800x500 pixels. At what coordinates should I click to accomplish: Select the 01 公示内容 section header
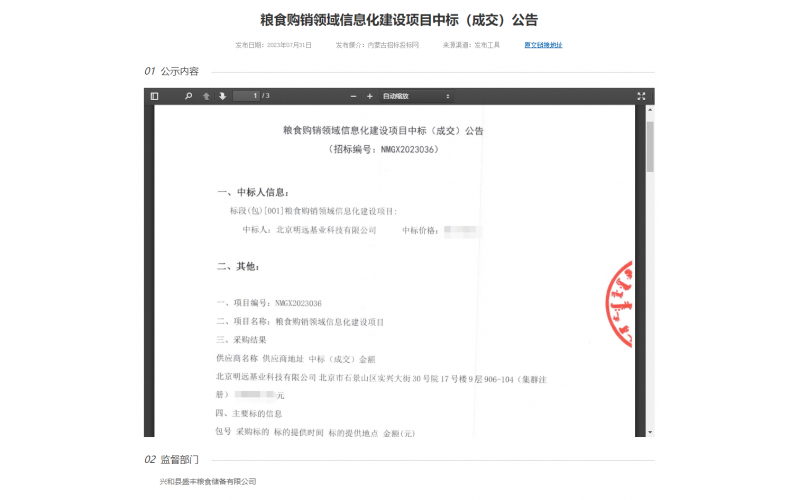[172, 72]
